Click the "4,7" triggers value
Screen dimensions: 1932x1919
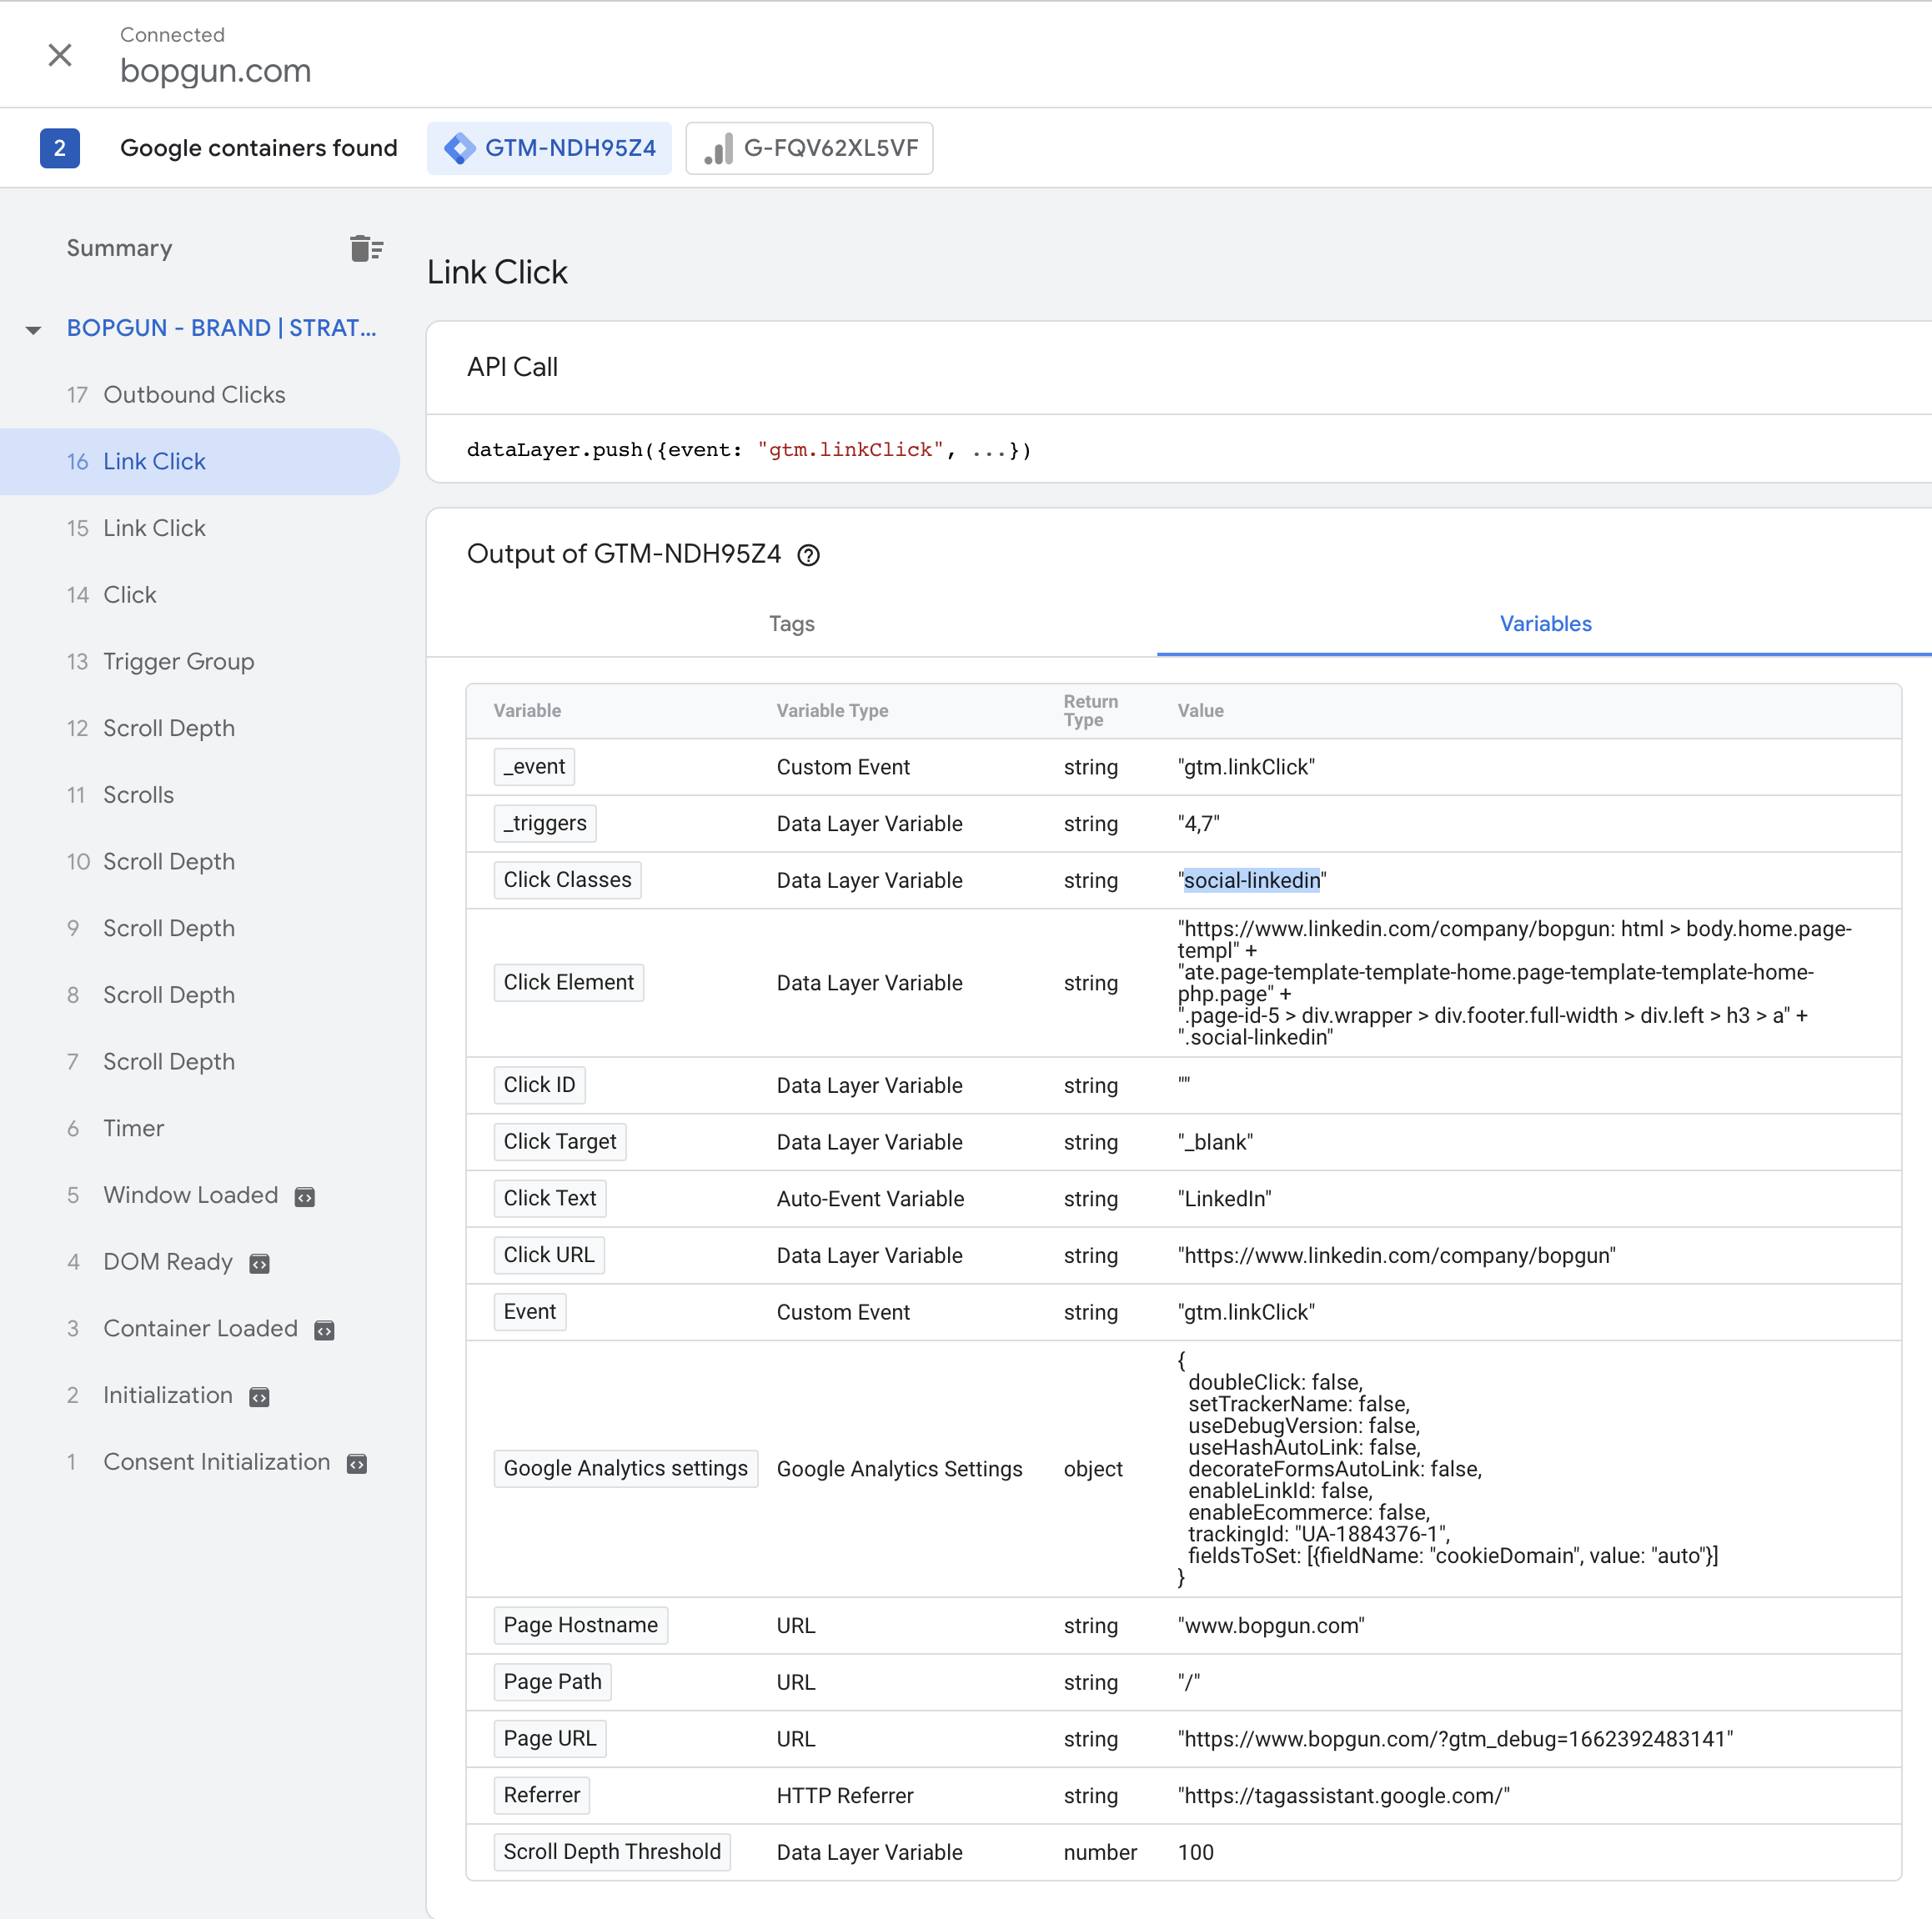click(1198, 824)
